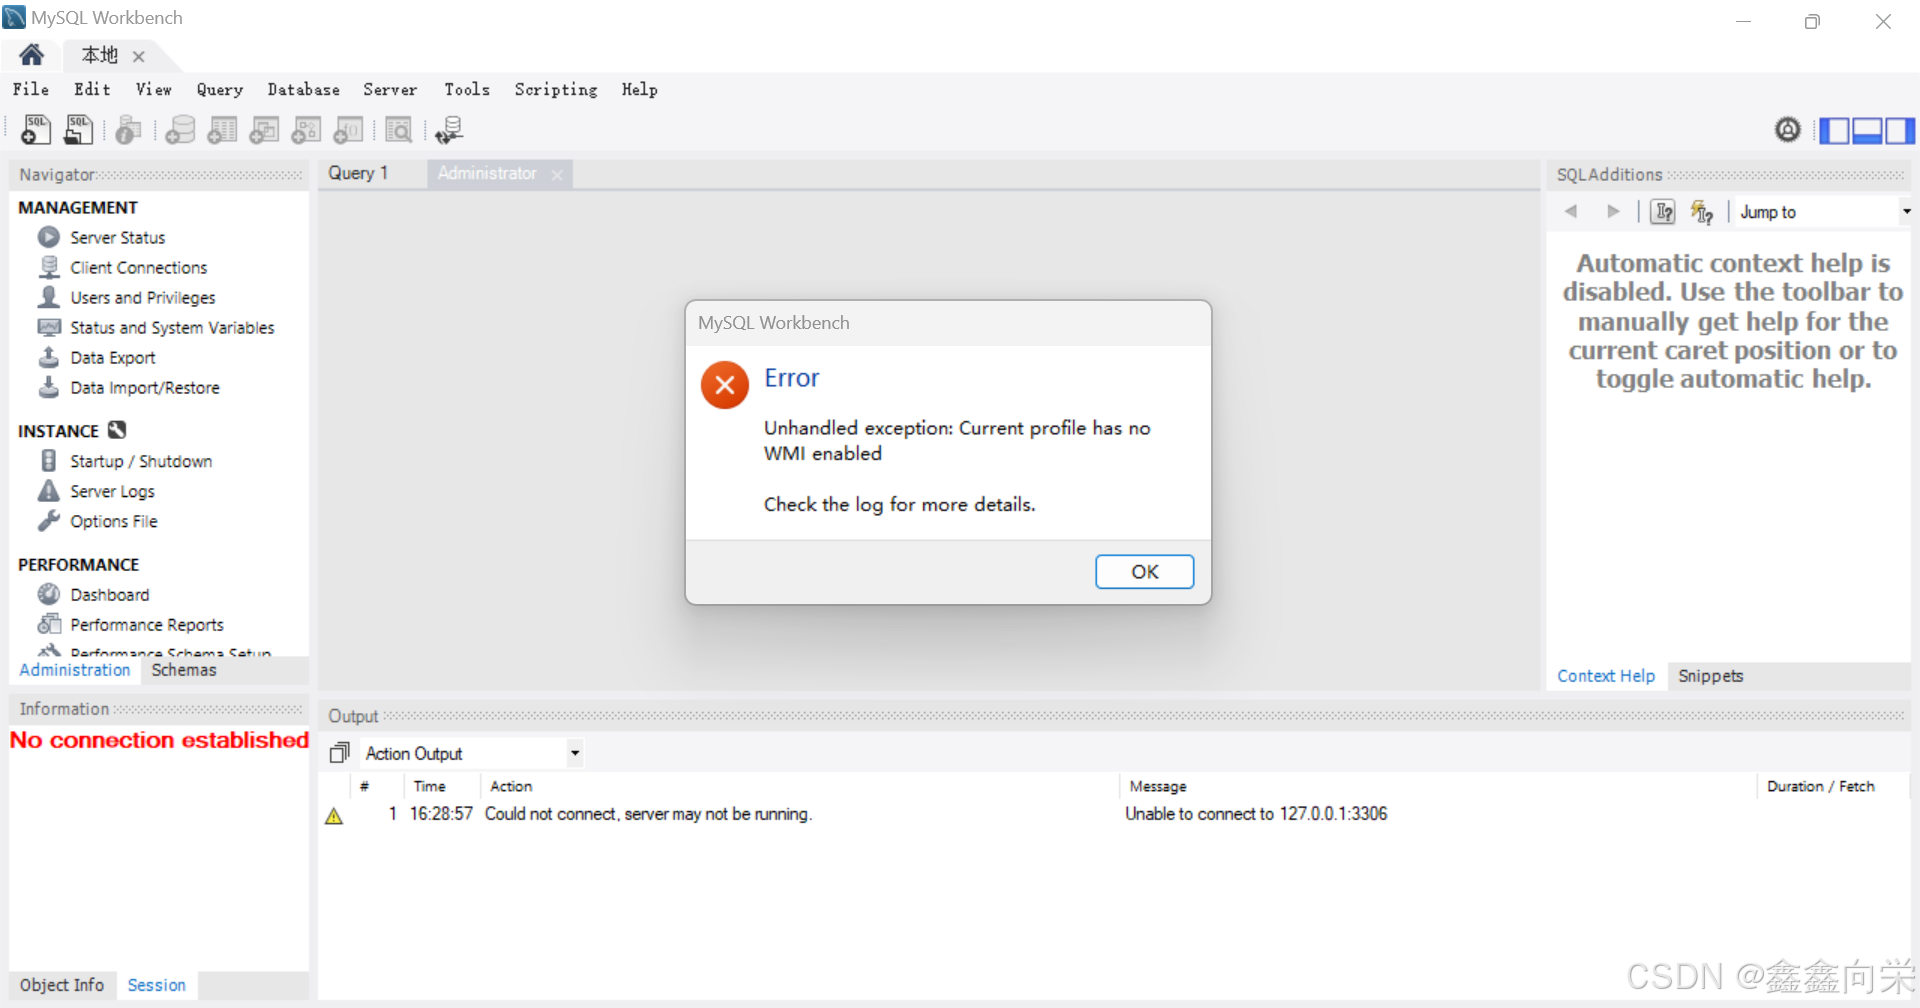Open Workbench preferences gear icon
This screenshot has width=1920, height=1008.
1788,130
